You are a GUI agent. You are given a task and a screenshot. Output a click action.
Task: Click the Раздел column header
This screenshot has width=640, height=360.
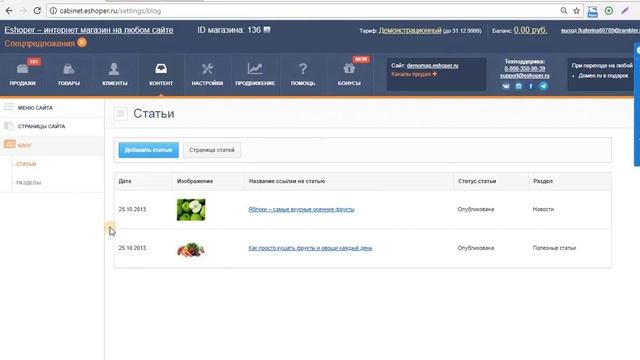pos(543,181)
